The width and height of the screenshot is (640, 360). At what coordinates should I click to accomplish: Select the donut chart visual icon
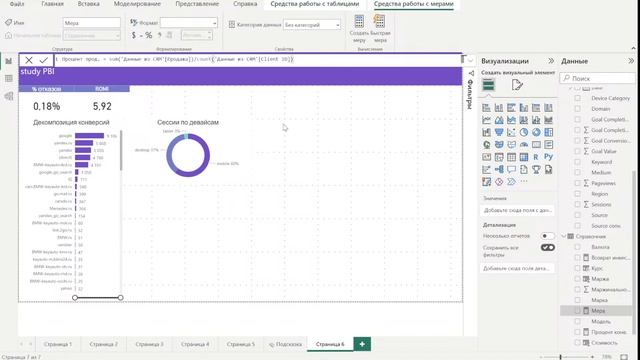pyautogui.click(x=536, y=132)
